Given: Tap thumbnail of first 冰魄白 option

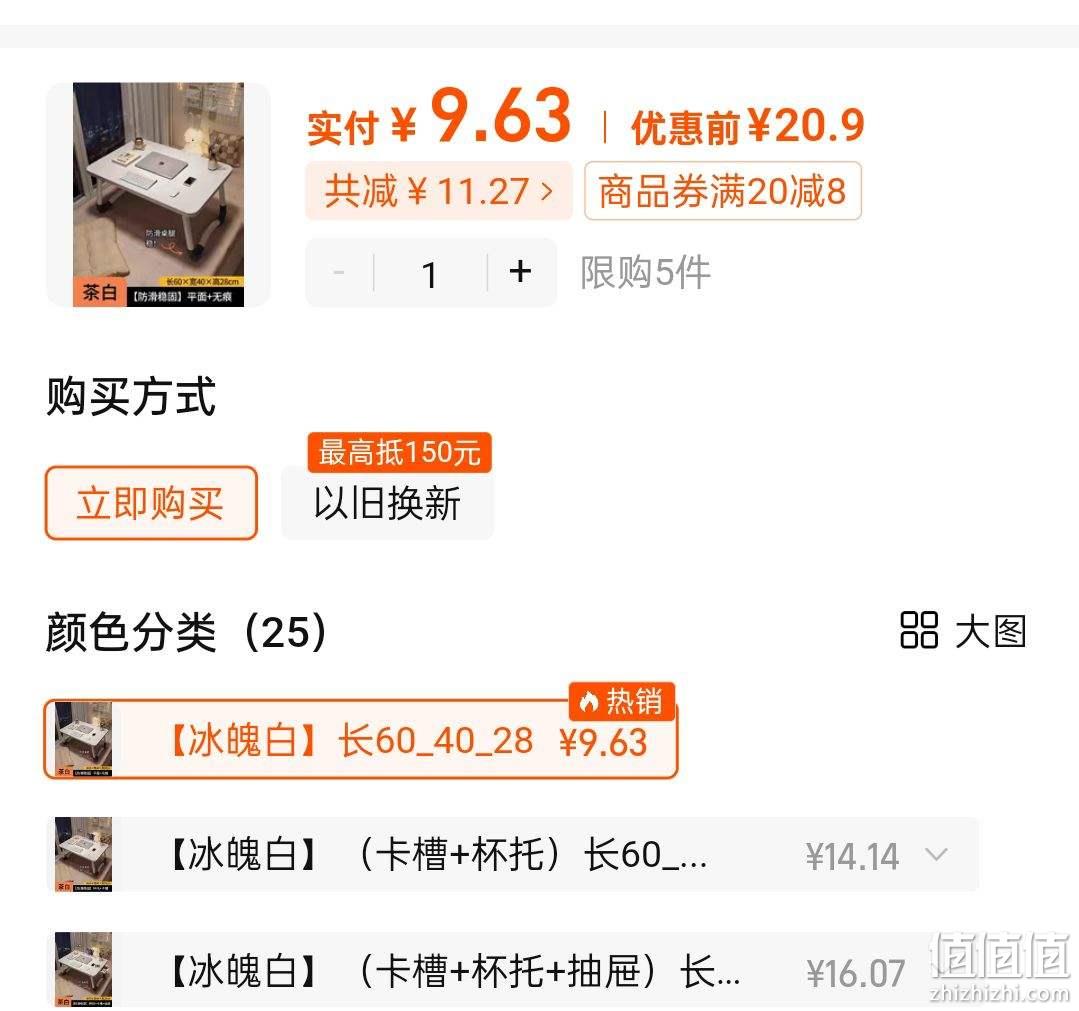Looking at the screenshot, I should (83, 739).
